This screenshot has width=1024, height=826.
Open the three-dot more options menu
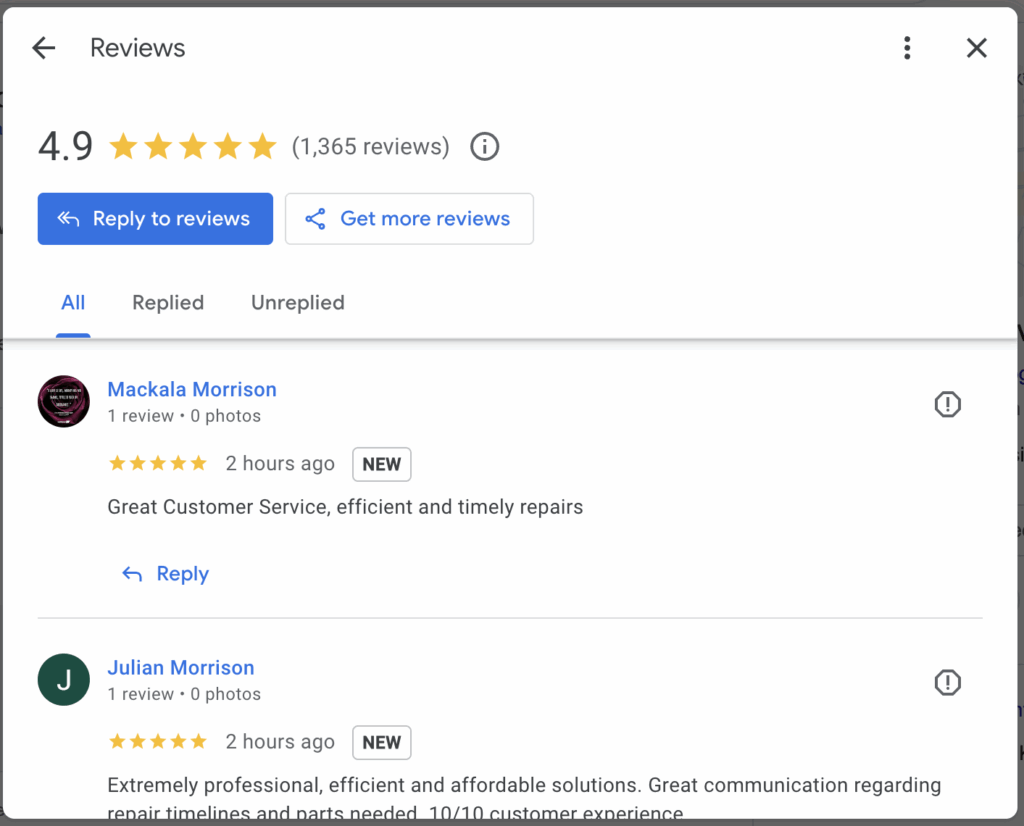907,48
